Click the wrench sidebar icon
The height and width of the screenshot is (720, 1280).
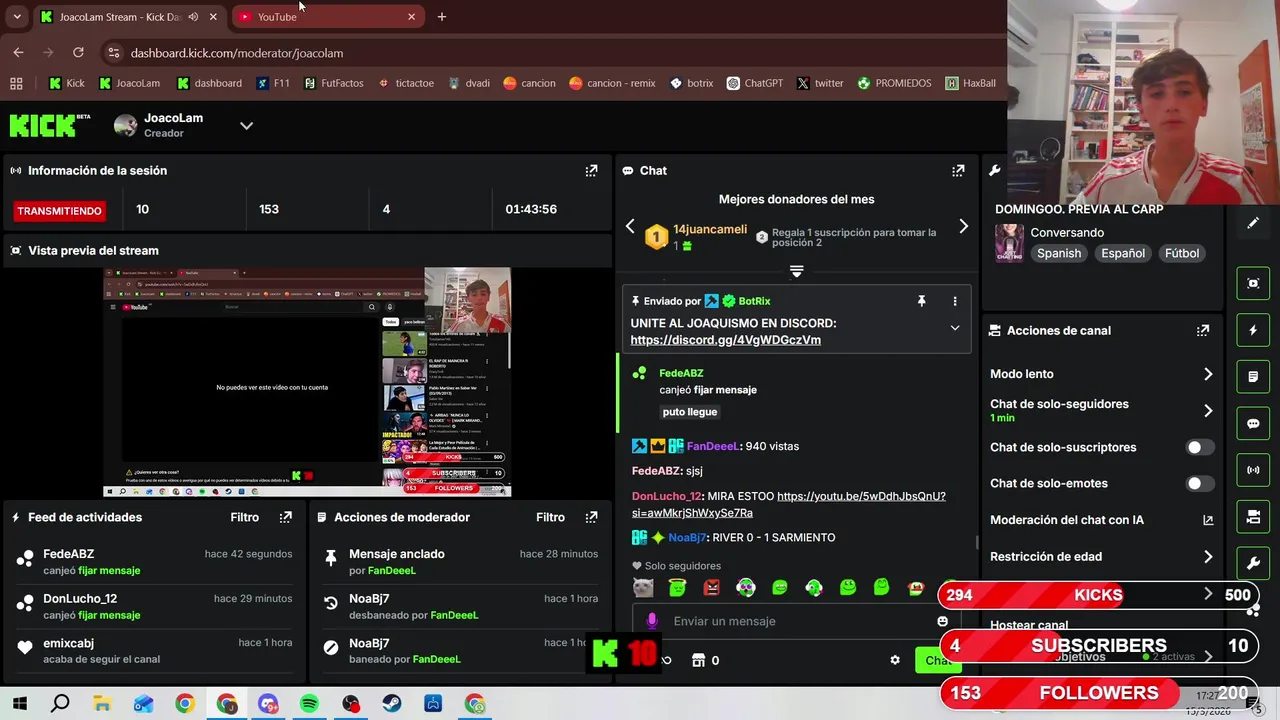tap(1253, 563)
